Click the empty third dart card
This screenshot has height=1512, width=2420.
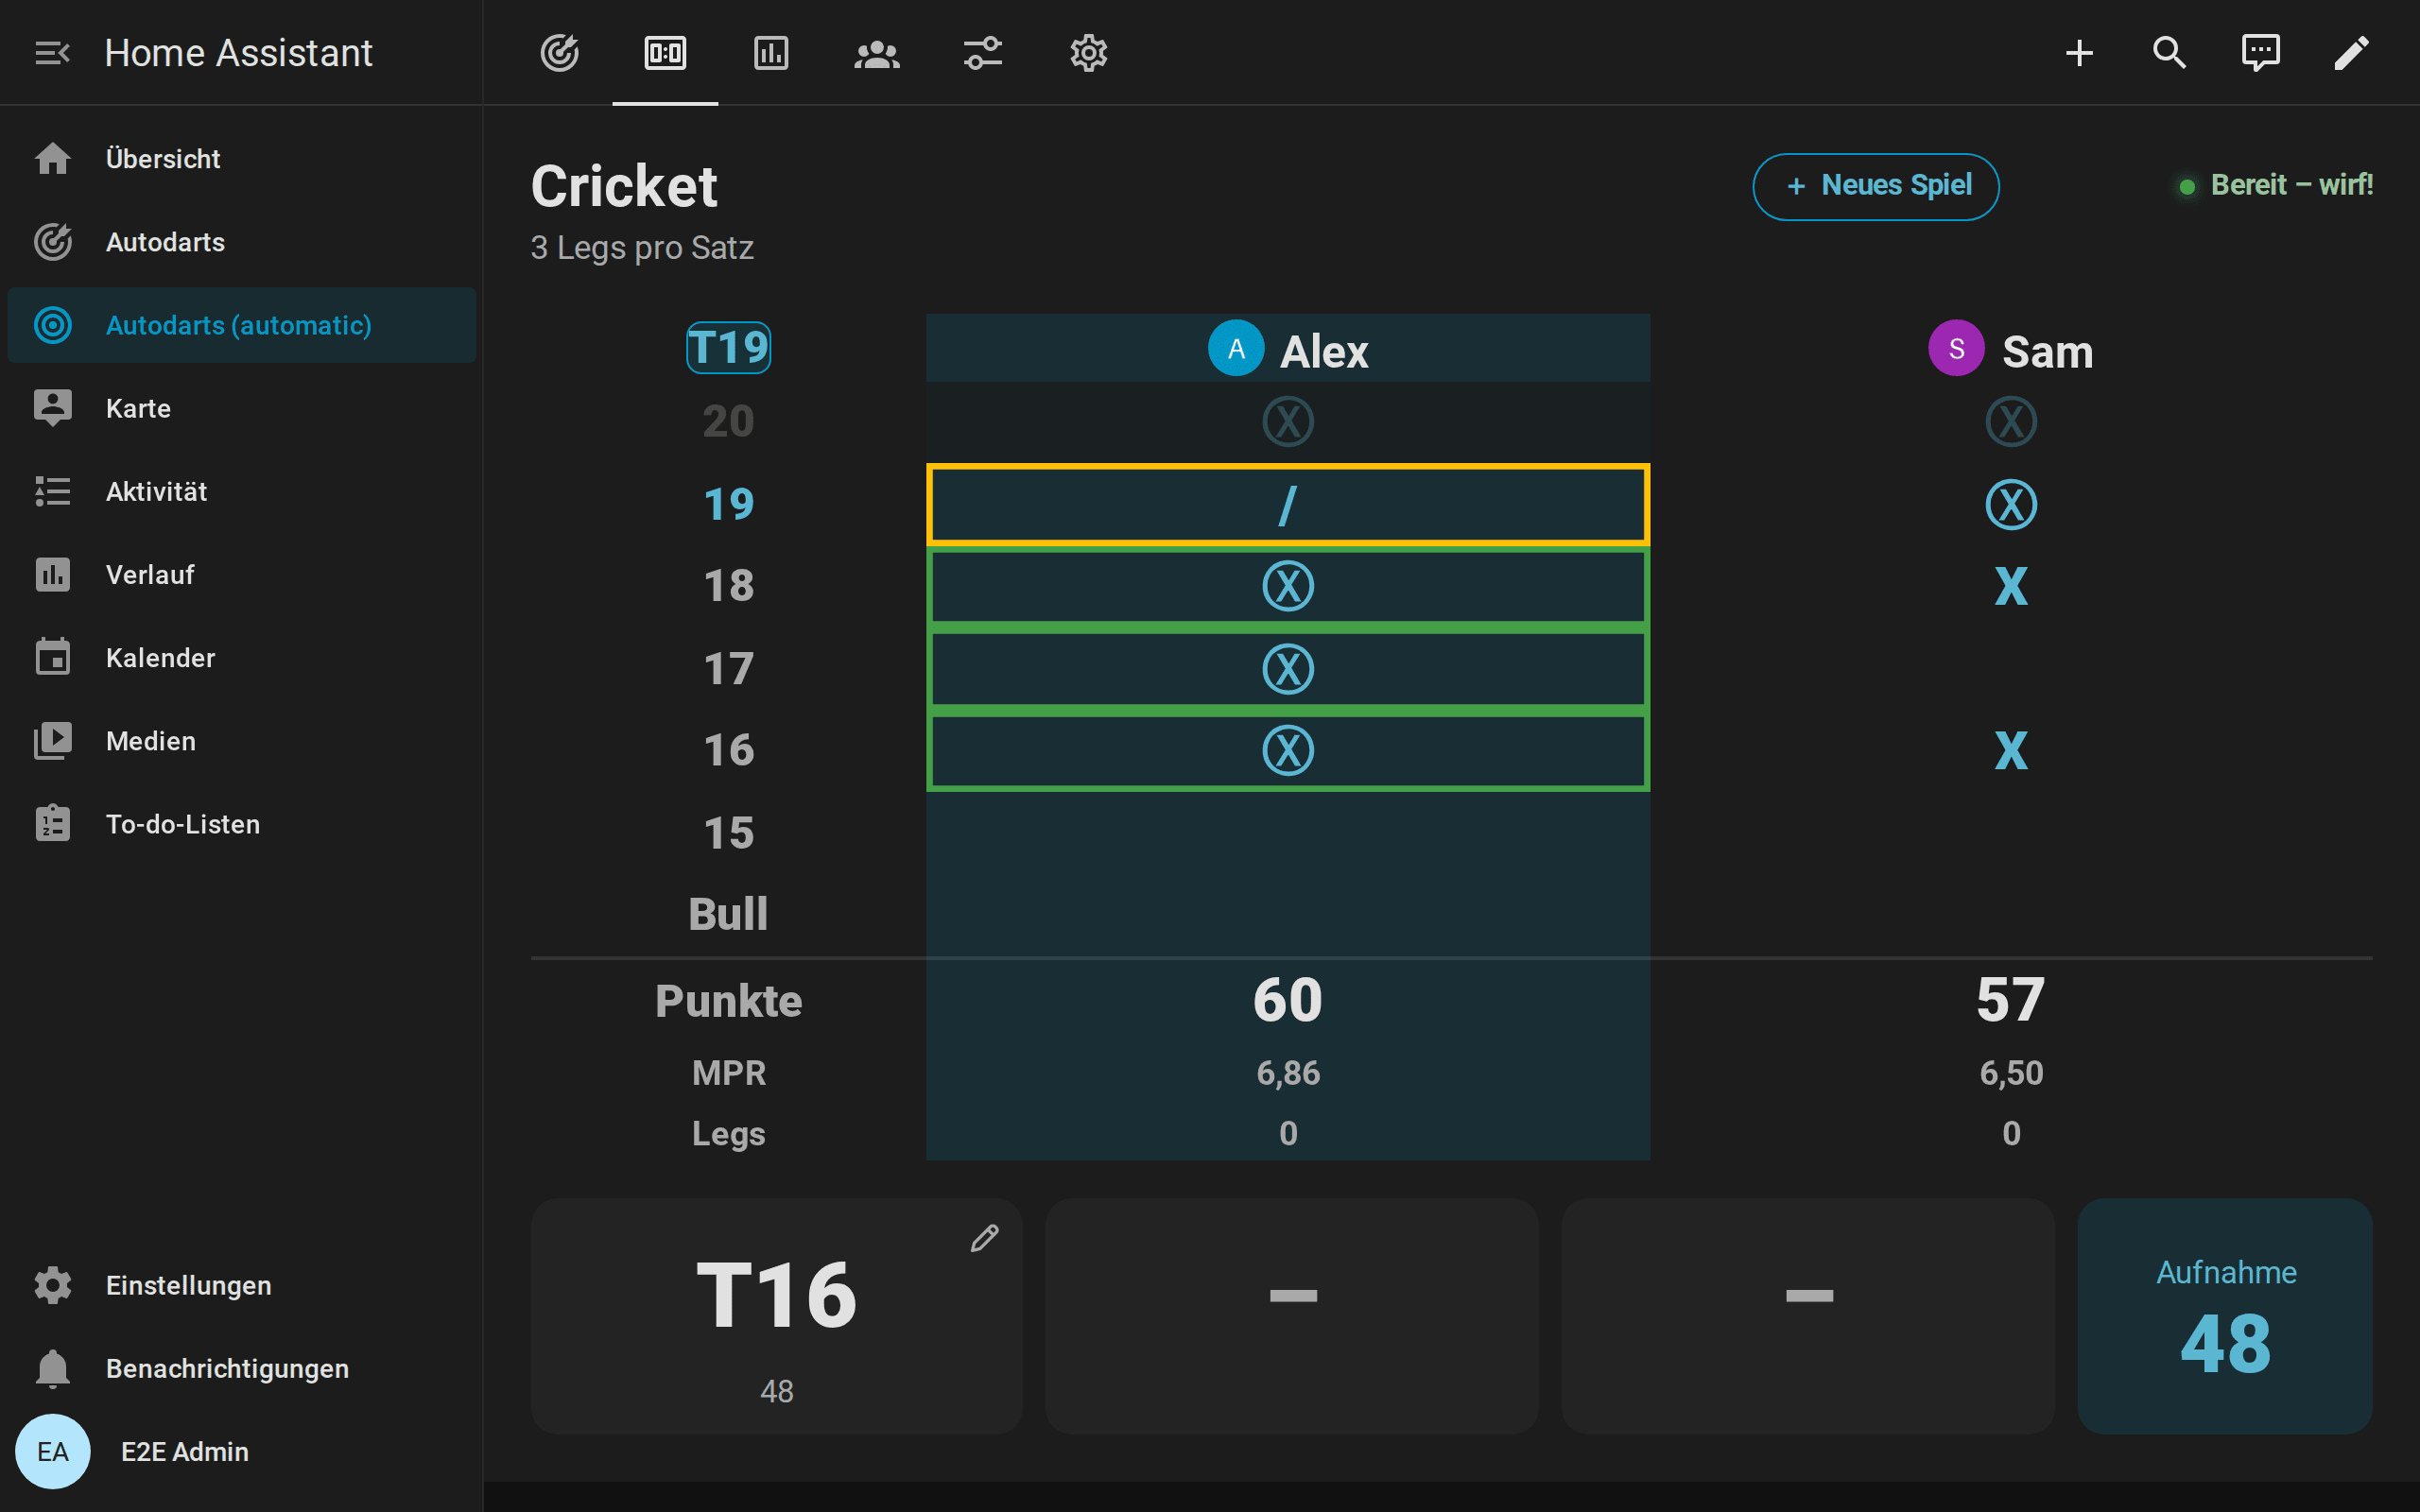pos(1808,1316)
